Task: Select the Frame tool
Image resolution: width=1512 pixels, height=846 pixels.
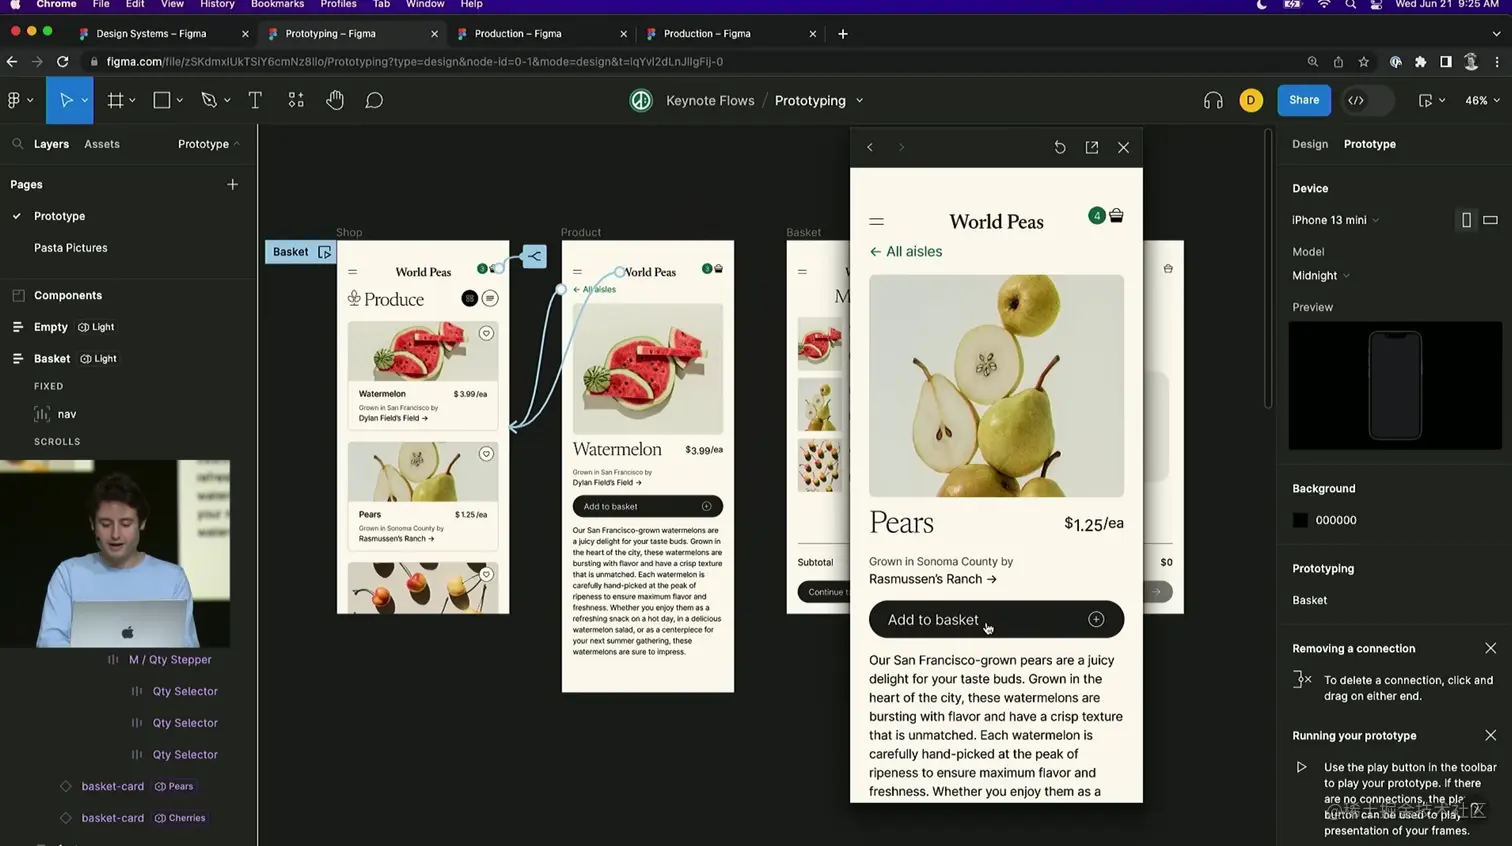Action: tap(115, 100)
